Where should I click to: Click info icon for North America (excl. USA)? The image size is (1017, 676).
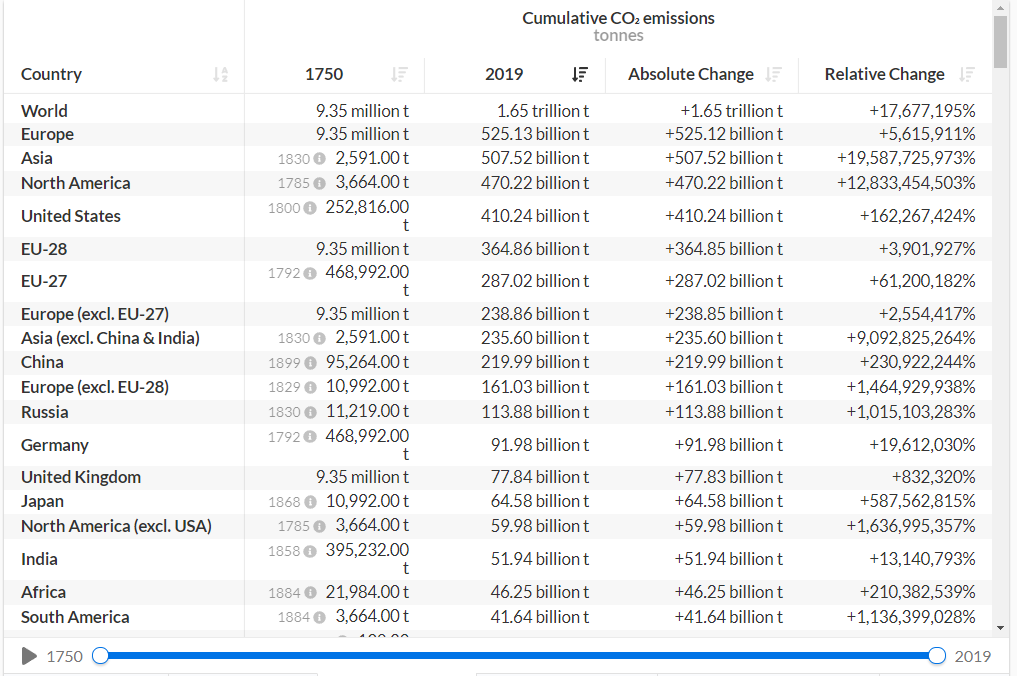[319, 527]
